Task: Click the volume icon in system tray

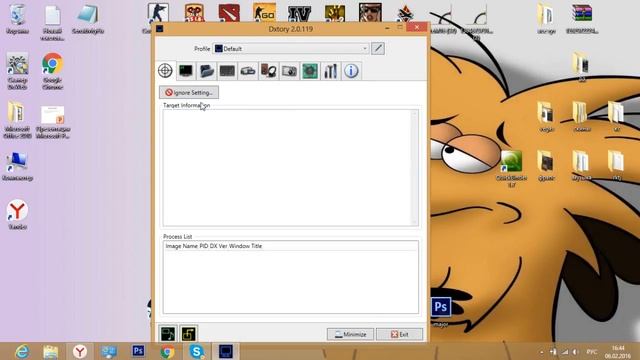Action: [x=575, y=352]
